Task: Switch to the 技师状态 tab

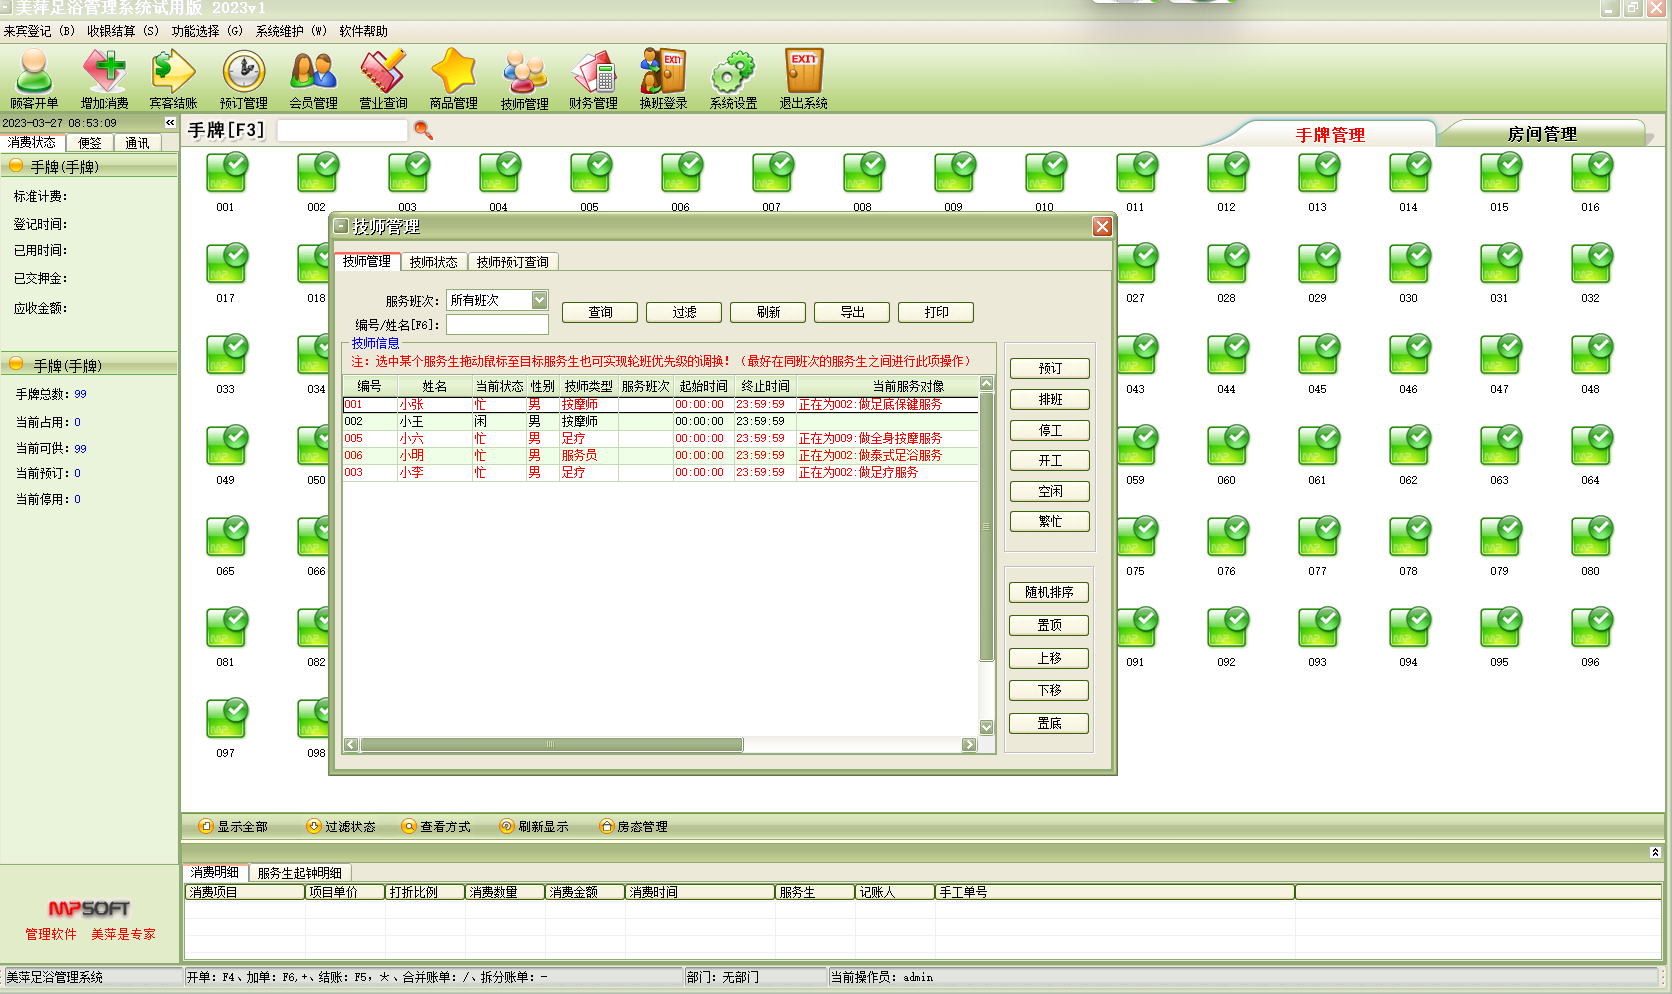Action: [433, 262]
